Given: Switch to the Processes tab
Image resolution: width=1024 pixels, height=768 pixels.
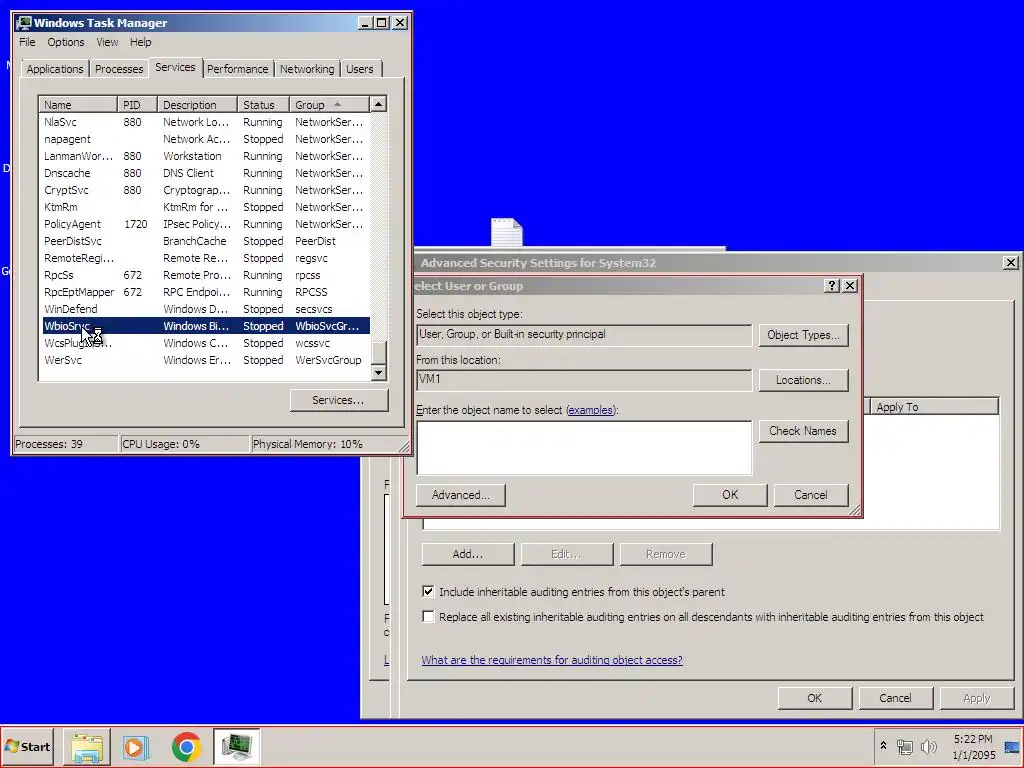Looking at the screenshot, I should click(x=119, y=69).
